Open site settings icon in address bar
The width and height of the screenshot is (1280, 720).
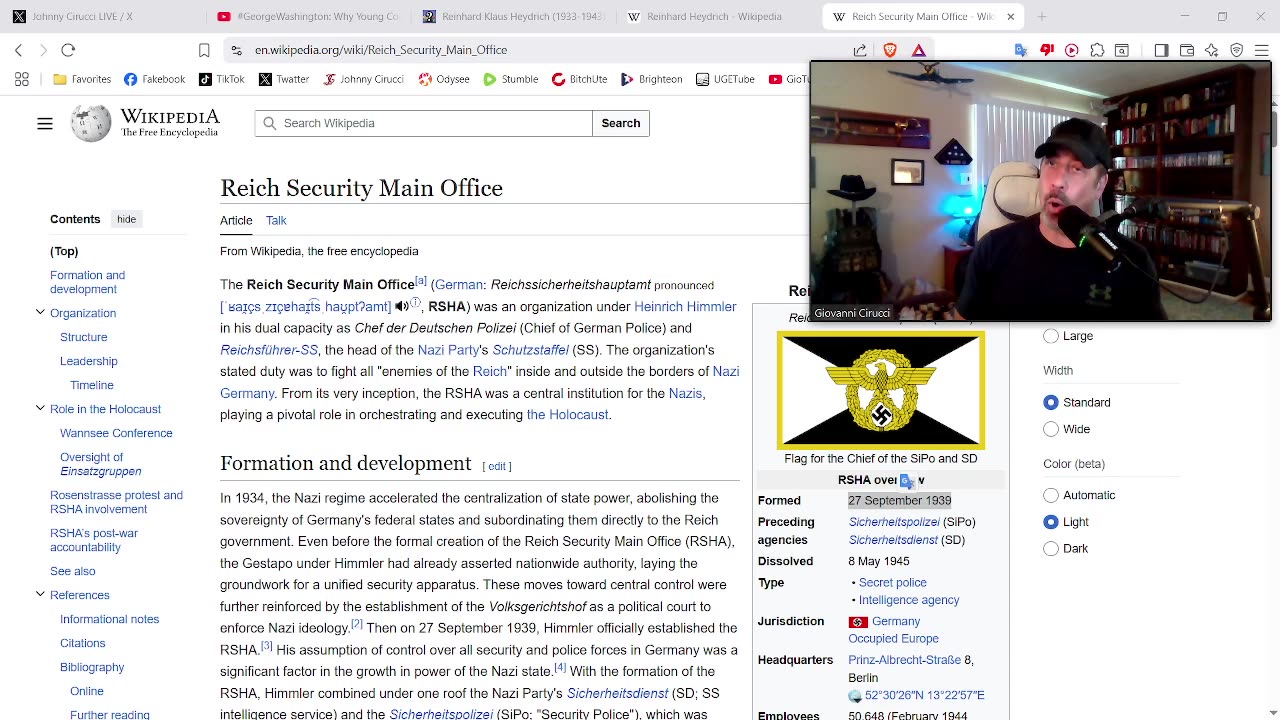point(235,50)
